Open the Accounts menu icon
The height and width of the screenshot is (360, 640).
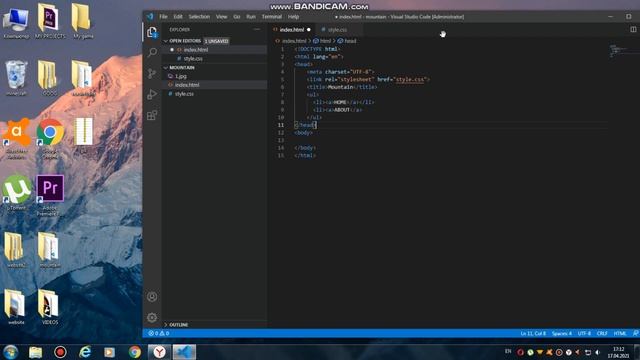coord(152,297)
